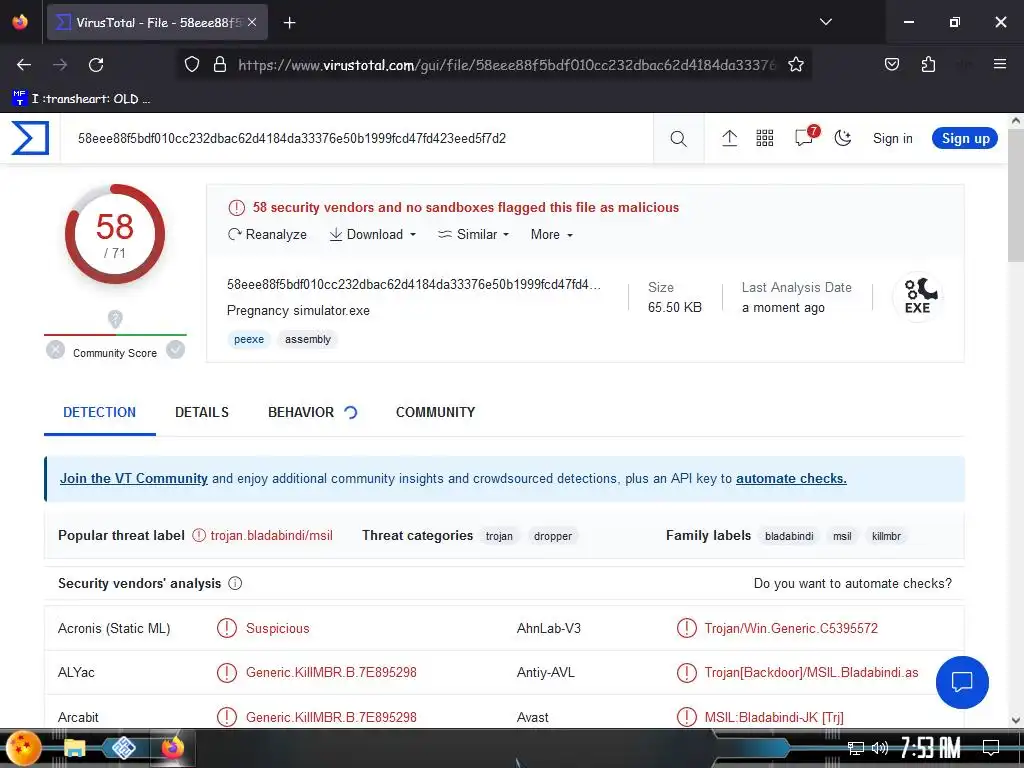Click the tracking protection shield icon

pos(191,64)
